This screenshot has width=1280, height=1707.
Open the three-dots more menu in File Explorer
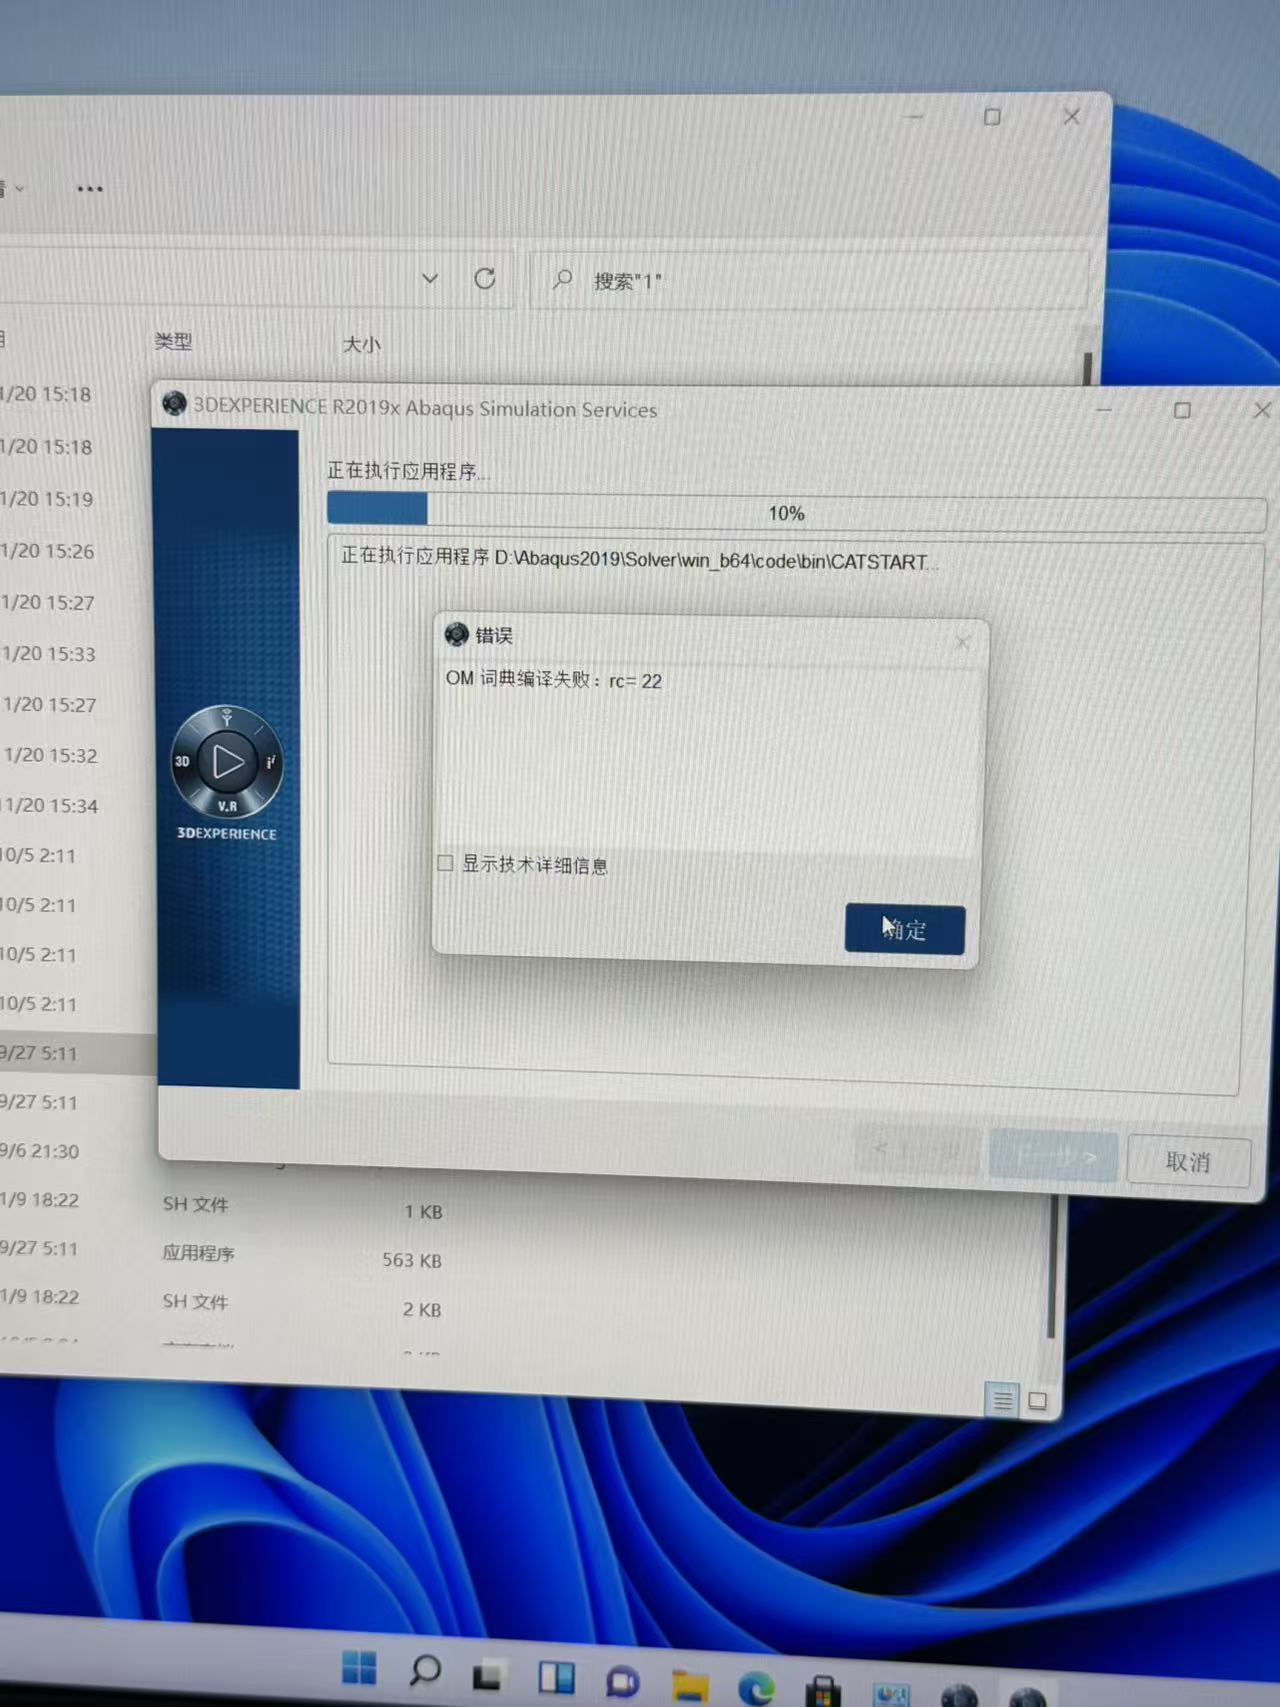click(x=90, y=188)
